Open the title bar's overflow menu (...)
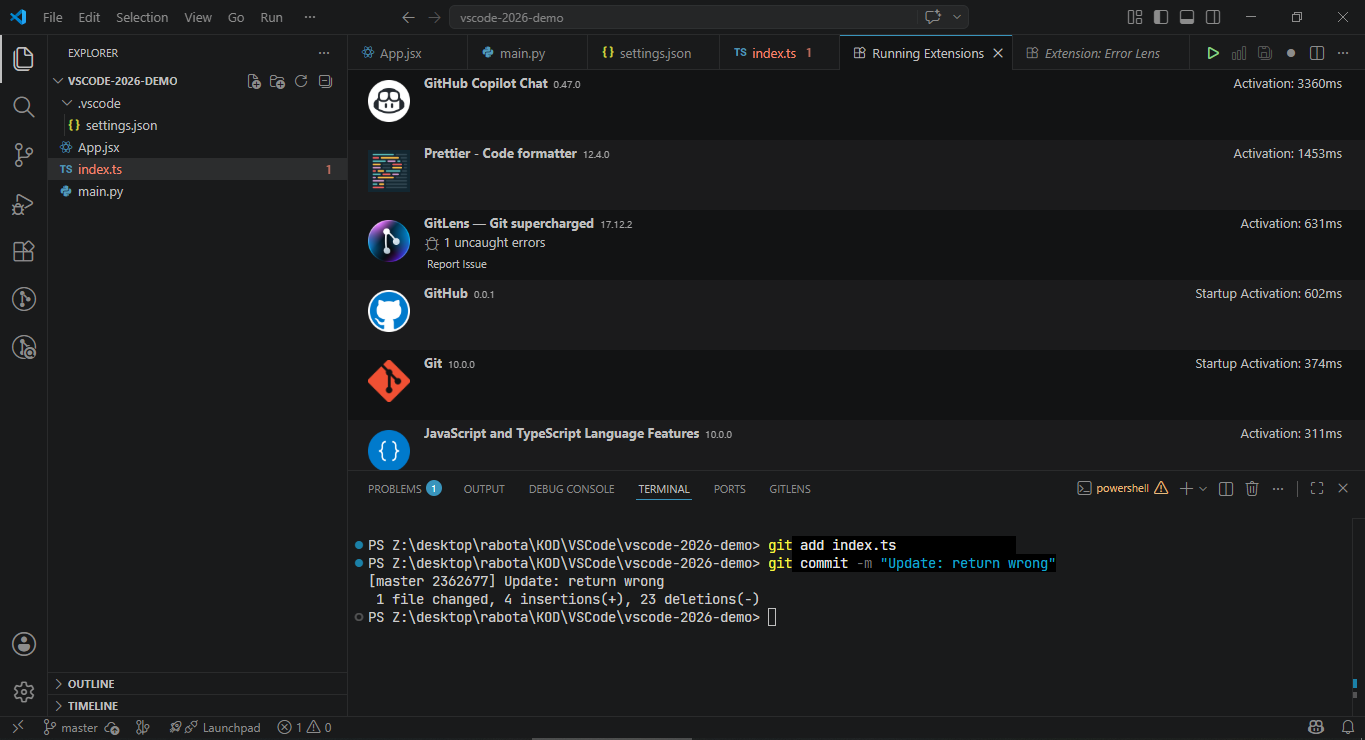 point(310,17)
